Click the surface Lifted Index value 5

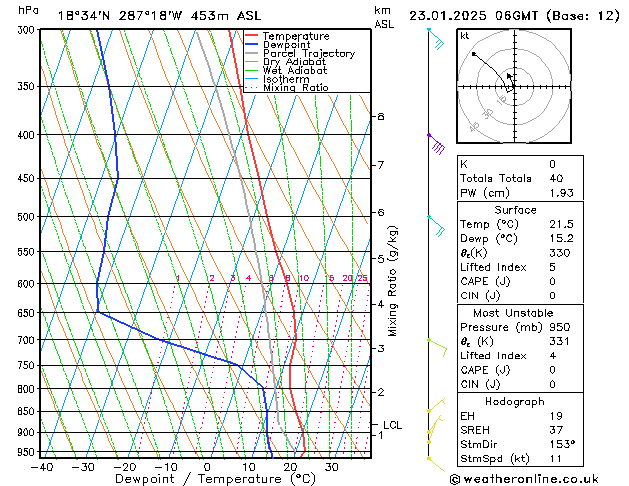(x=552, y=267)
